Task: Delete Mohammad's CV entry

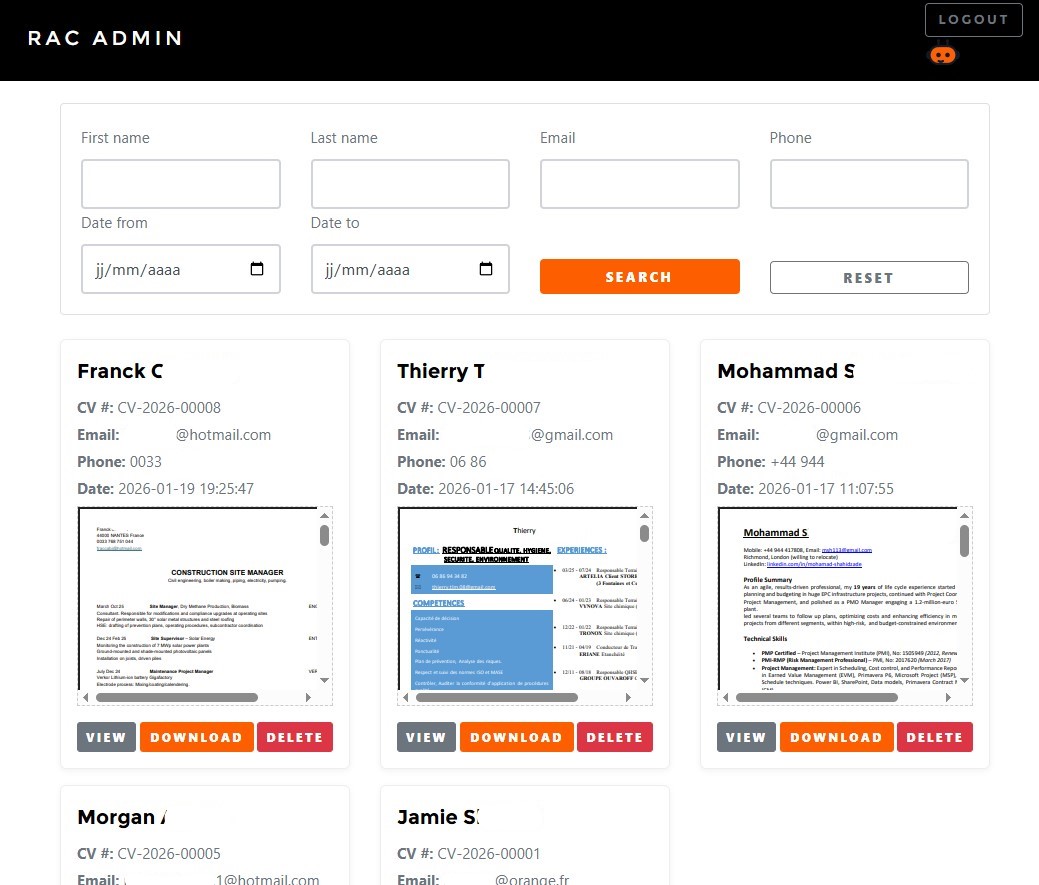Action: click(x=934, y=737)
